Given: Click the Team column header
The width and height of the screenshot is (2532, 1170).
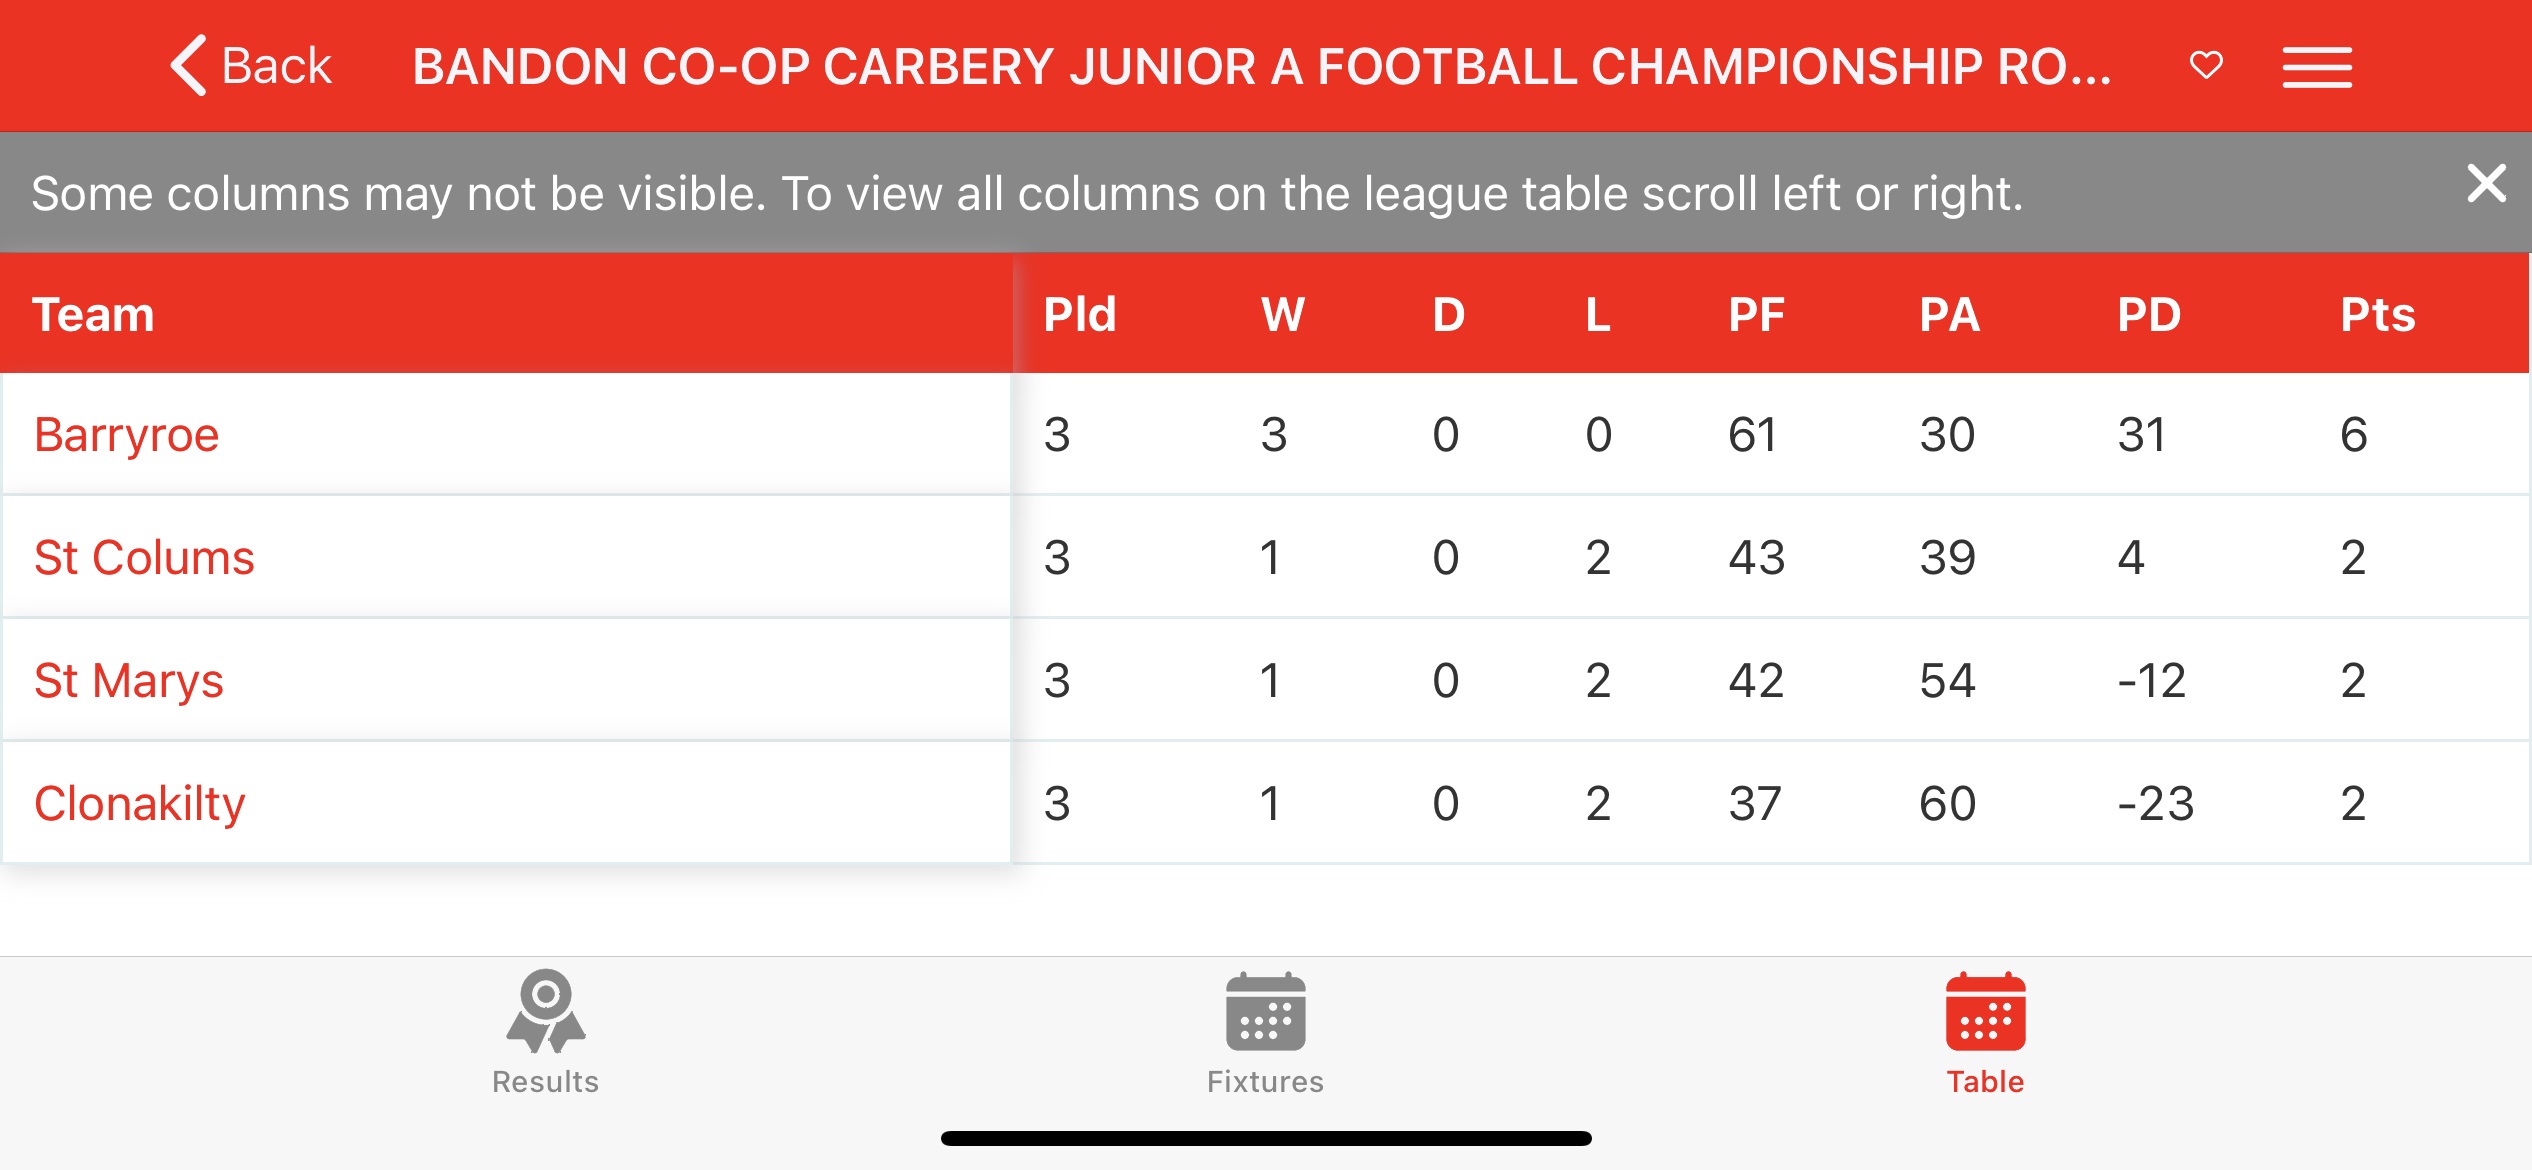Looking at the screenshot, I should 93,315.
